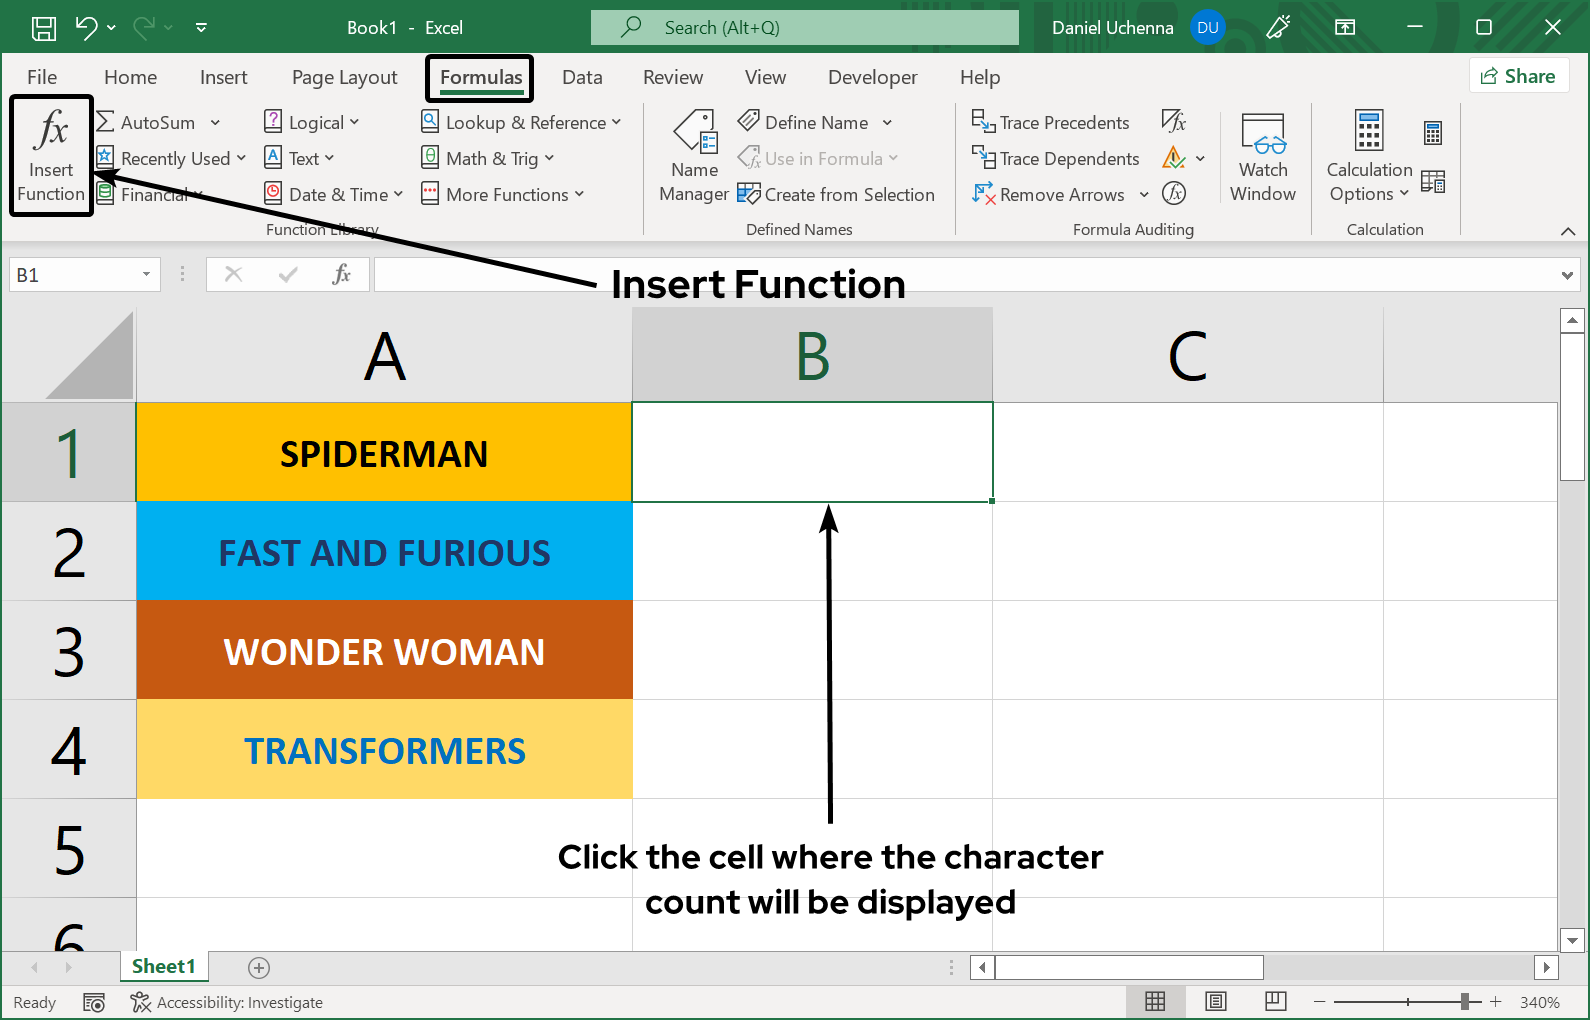Click the Calculate Sheet icon

pos(1433,181)
